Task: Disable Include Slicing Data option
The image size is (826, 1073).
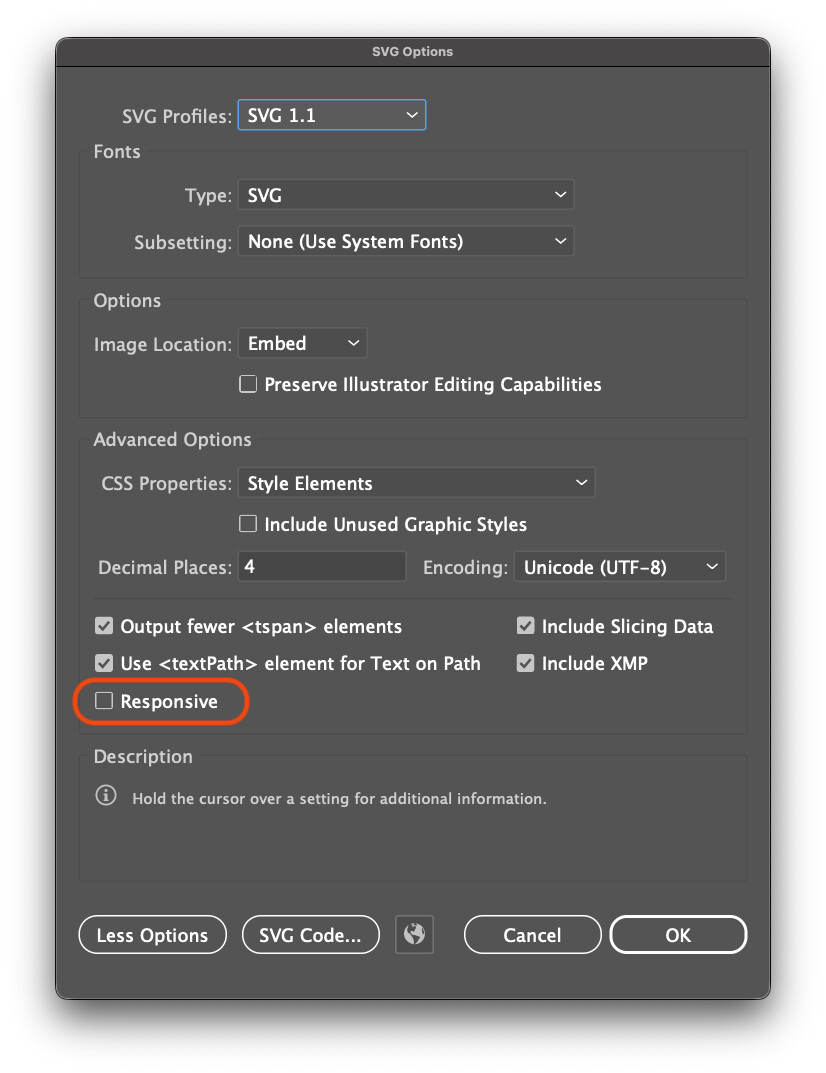Action: [x=526, y=625]
